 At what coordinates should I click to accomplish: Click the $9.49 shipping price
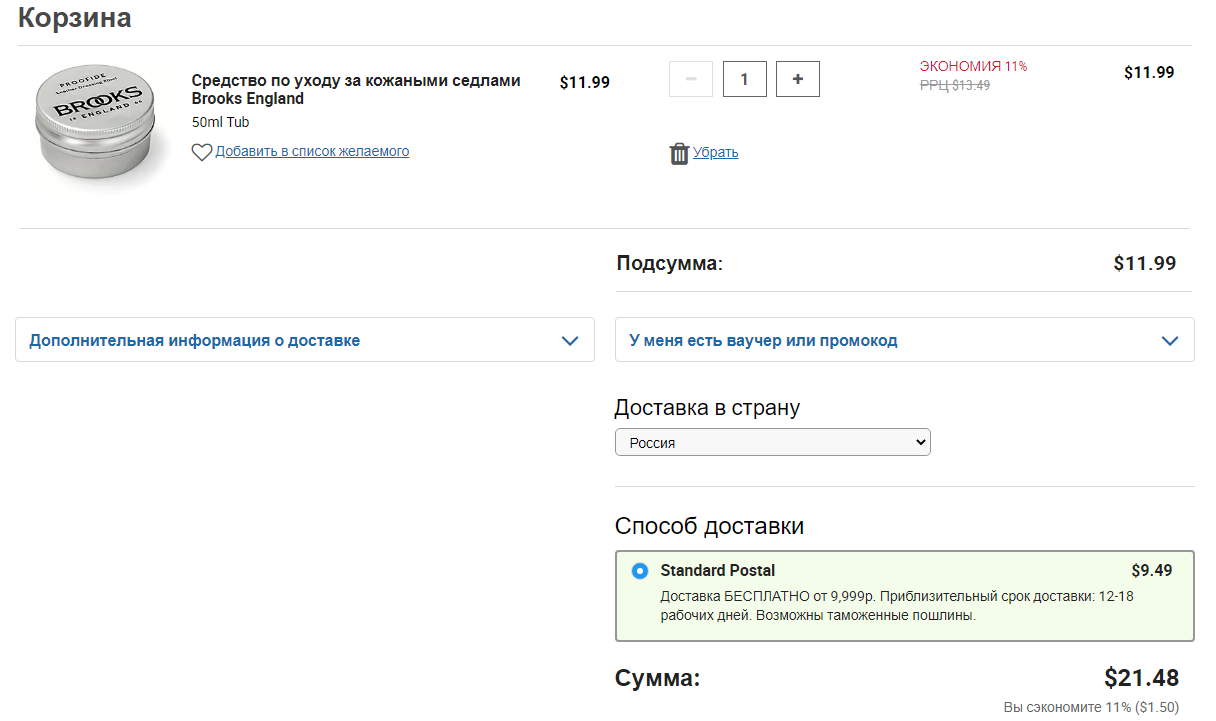1151,571
